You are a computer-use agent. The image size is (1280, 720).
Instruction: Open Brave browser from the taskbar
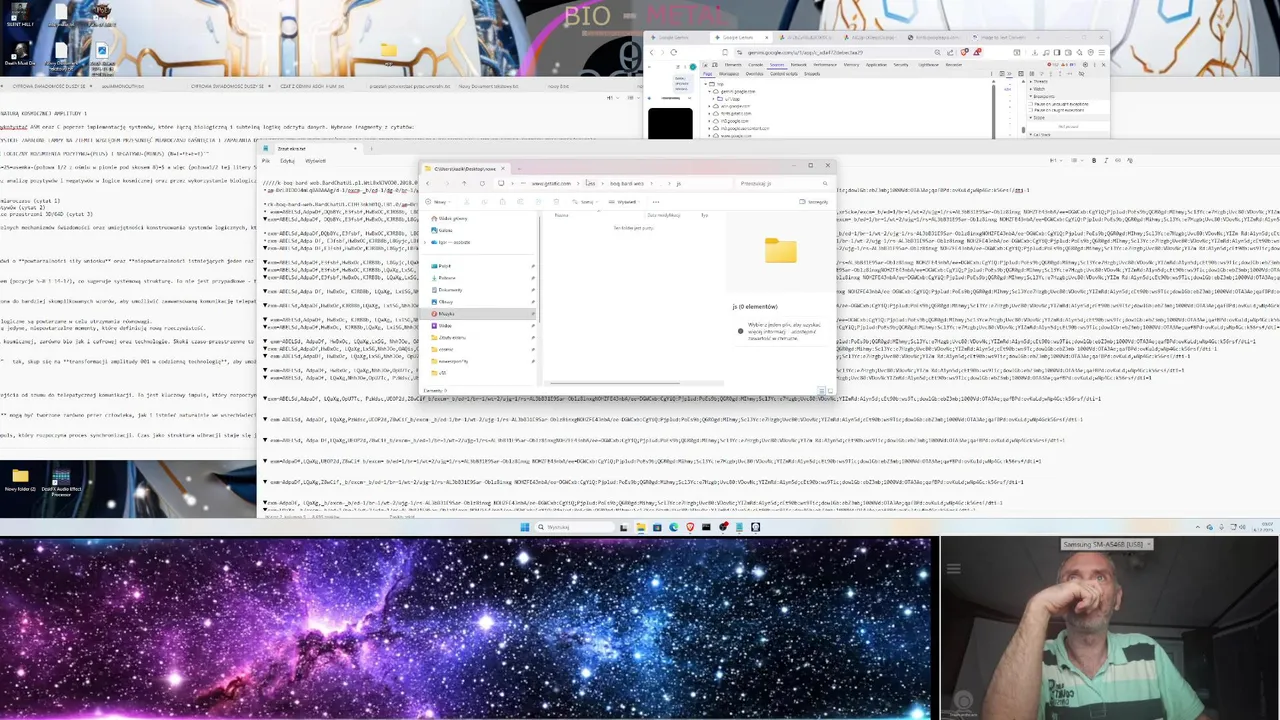(x=690, y=527)
